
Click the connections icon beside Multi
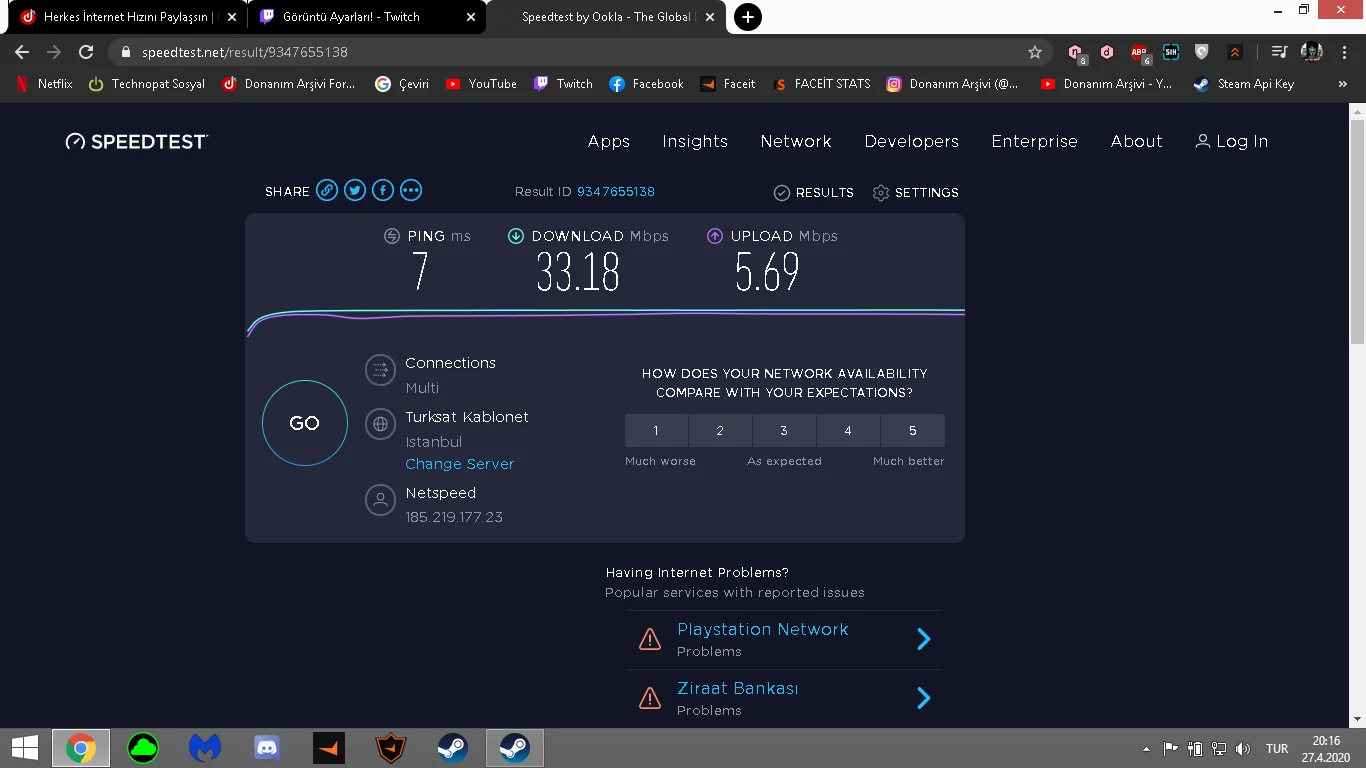pos(380,370)
